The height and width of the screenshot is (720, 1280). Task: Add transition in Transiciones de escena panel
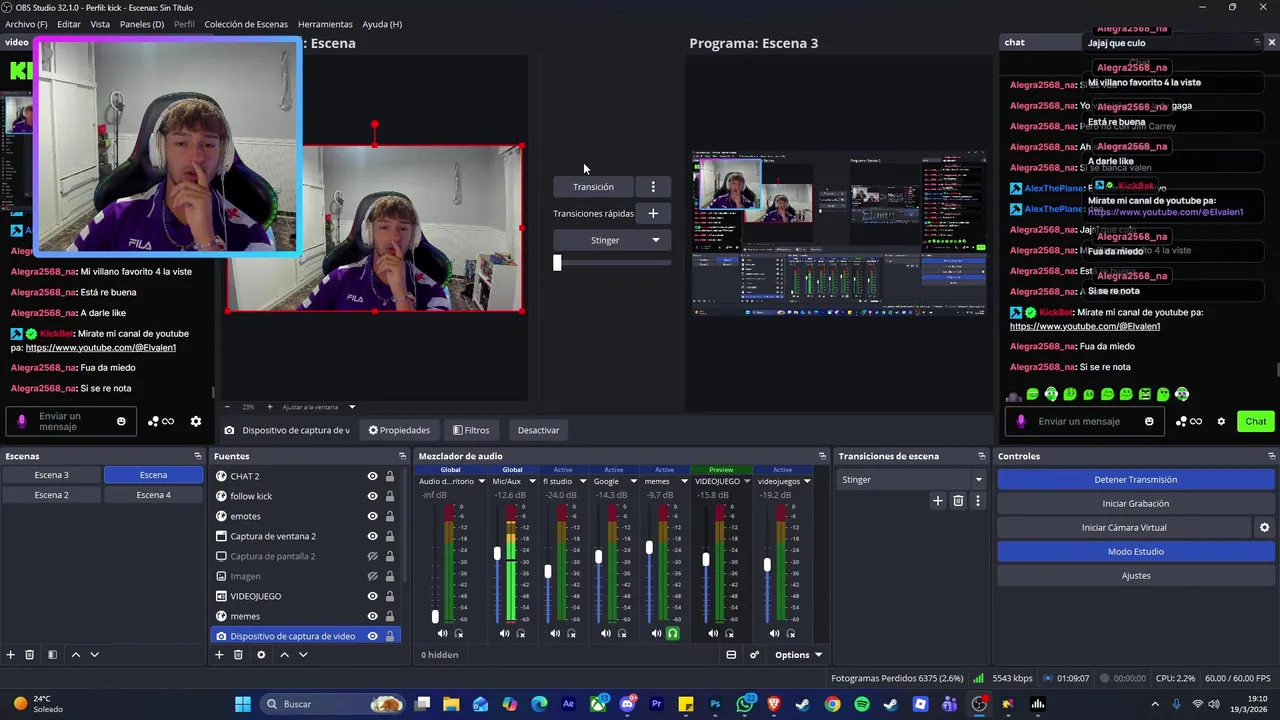(x=937, y=501)
